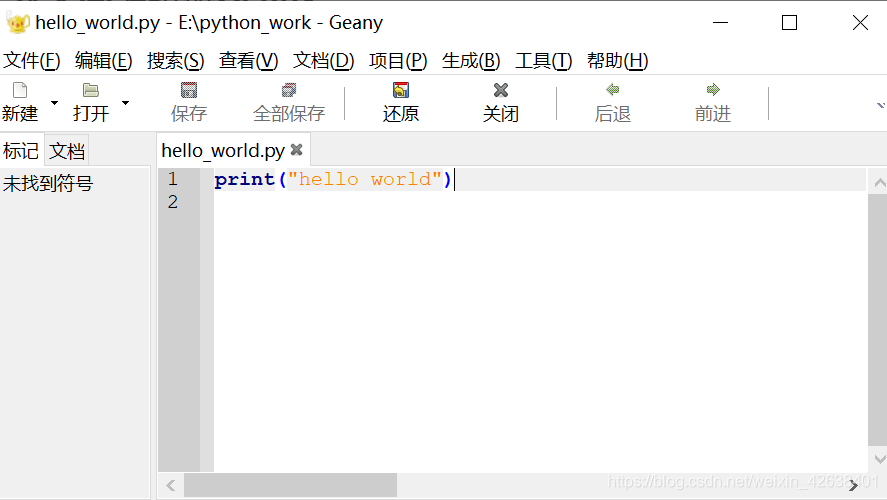Switch to the Documents (文档) sidebar tab
887x500 pixels.
tap(67, 151)
